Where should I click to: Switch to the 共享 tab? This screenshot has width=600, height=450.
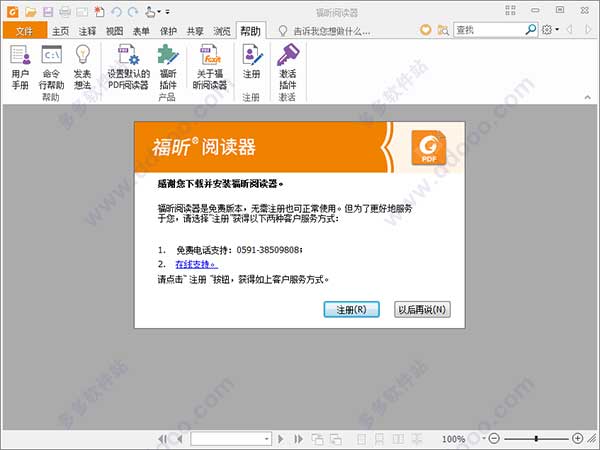[195, 31]
